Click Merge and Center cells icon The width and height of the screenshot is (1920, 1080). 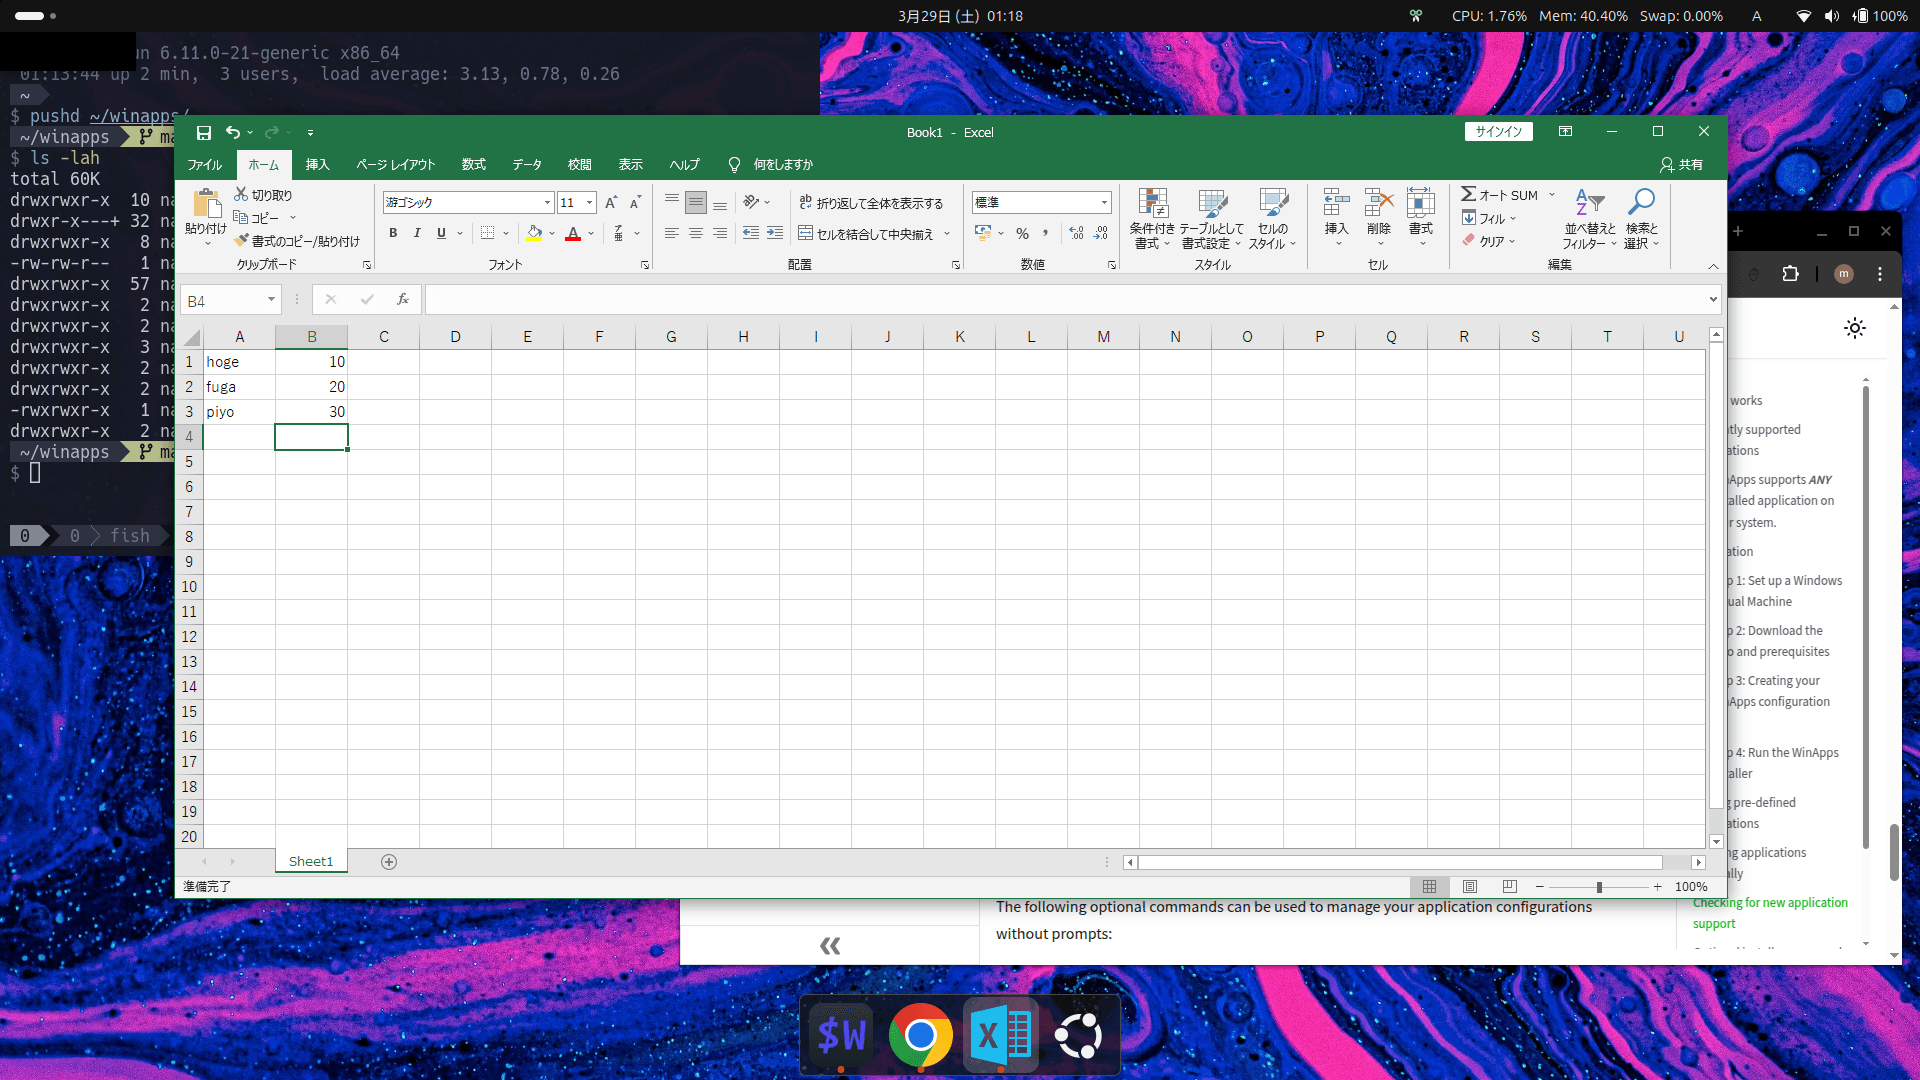pos(805,233)
